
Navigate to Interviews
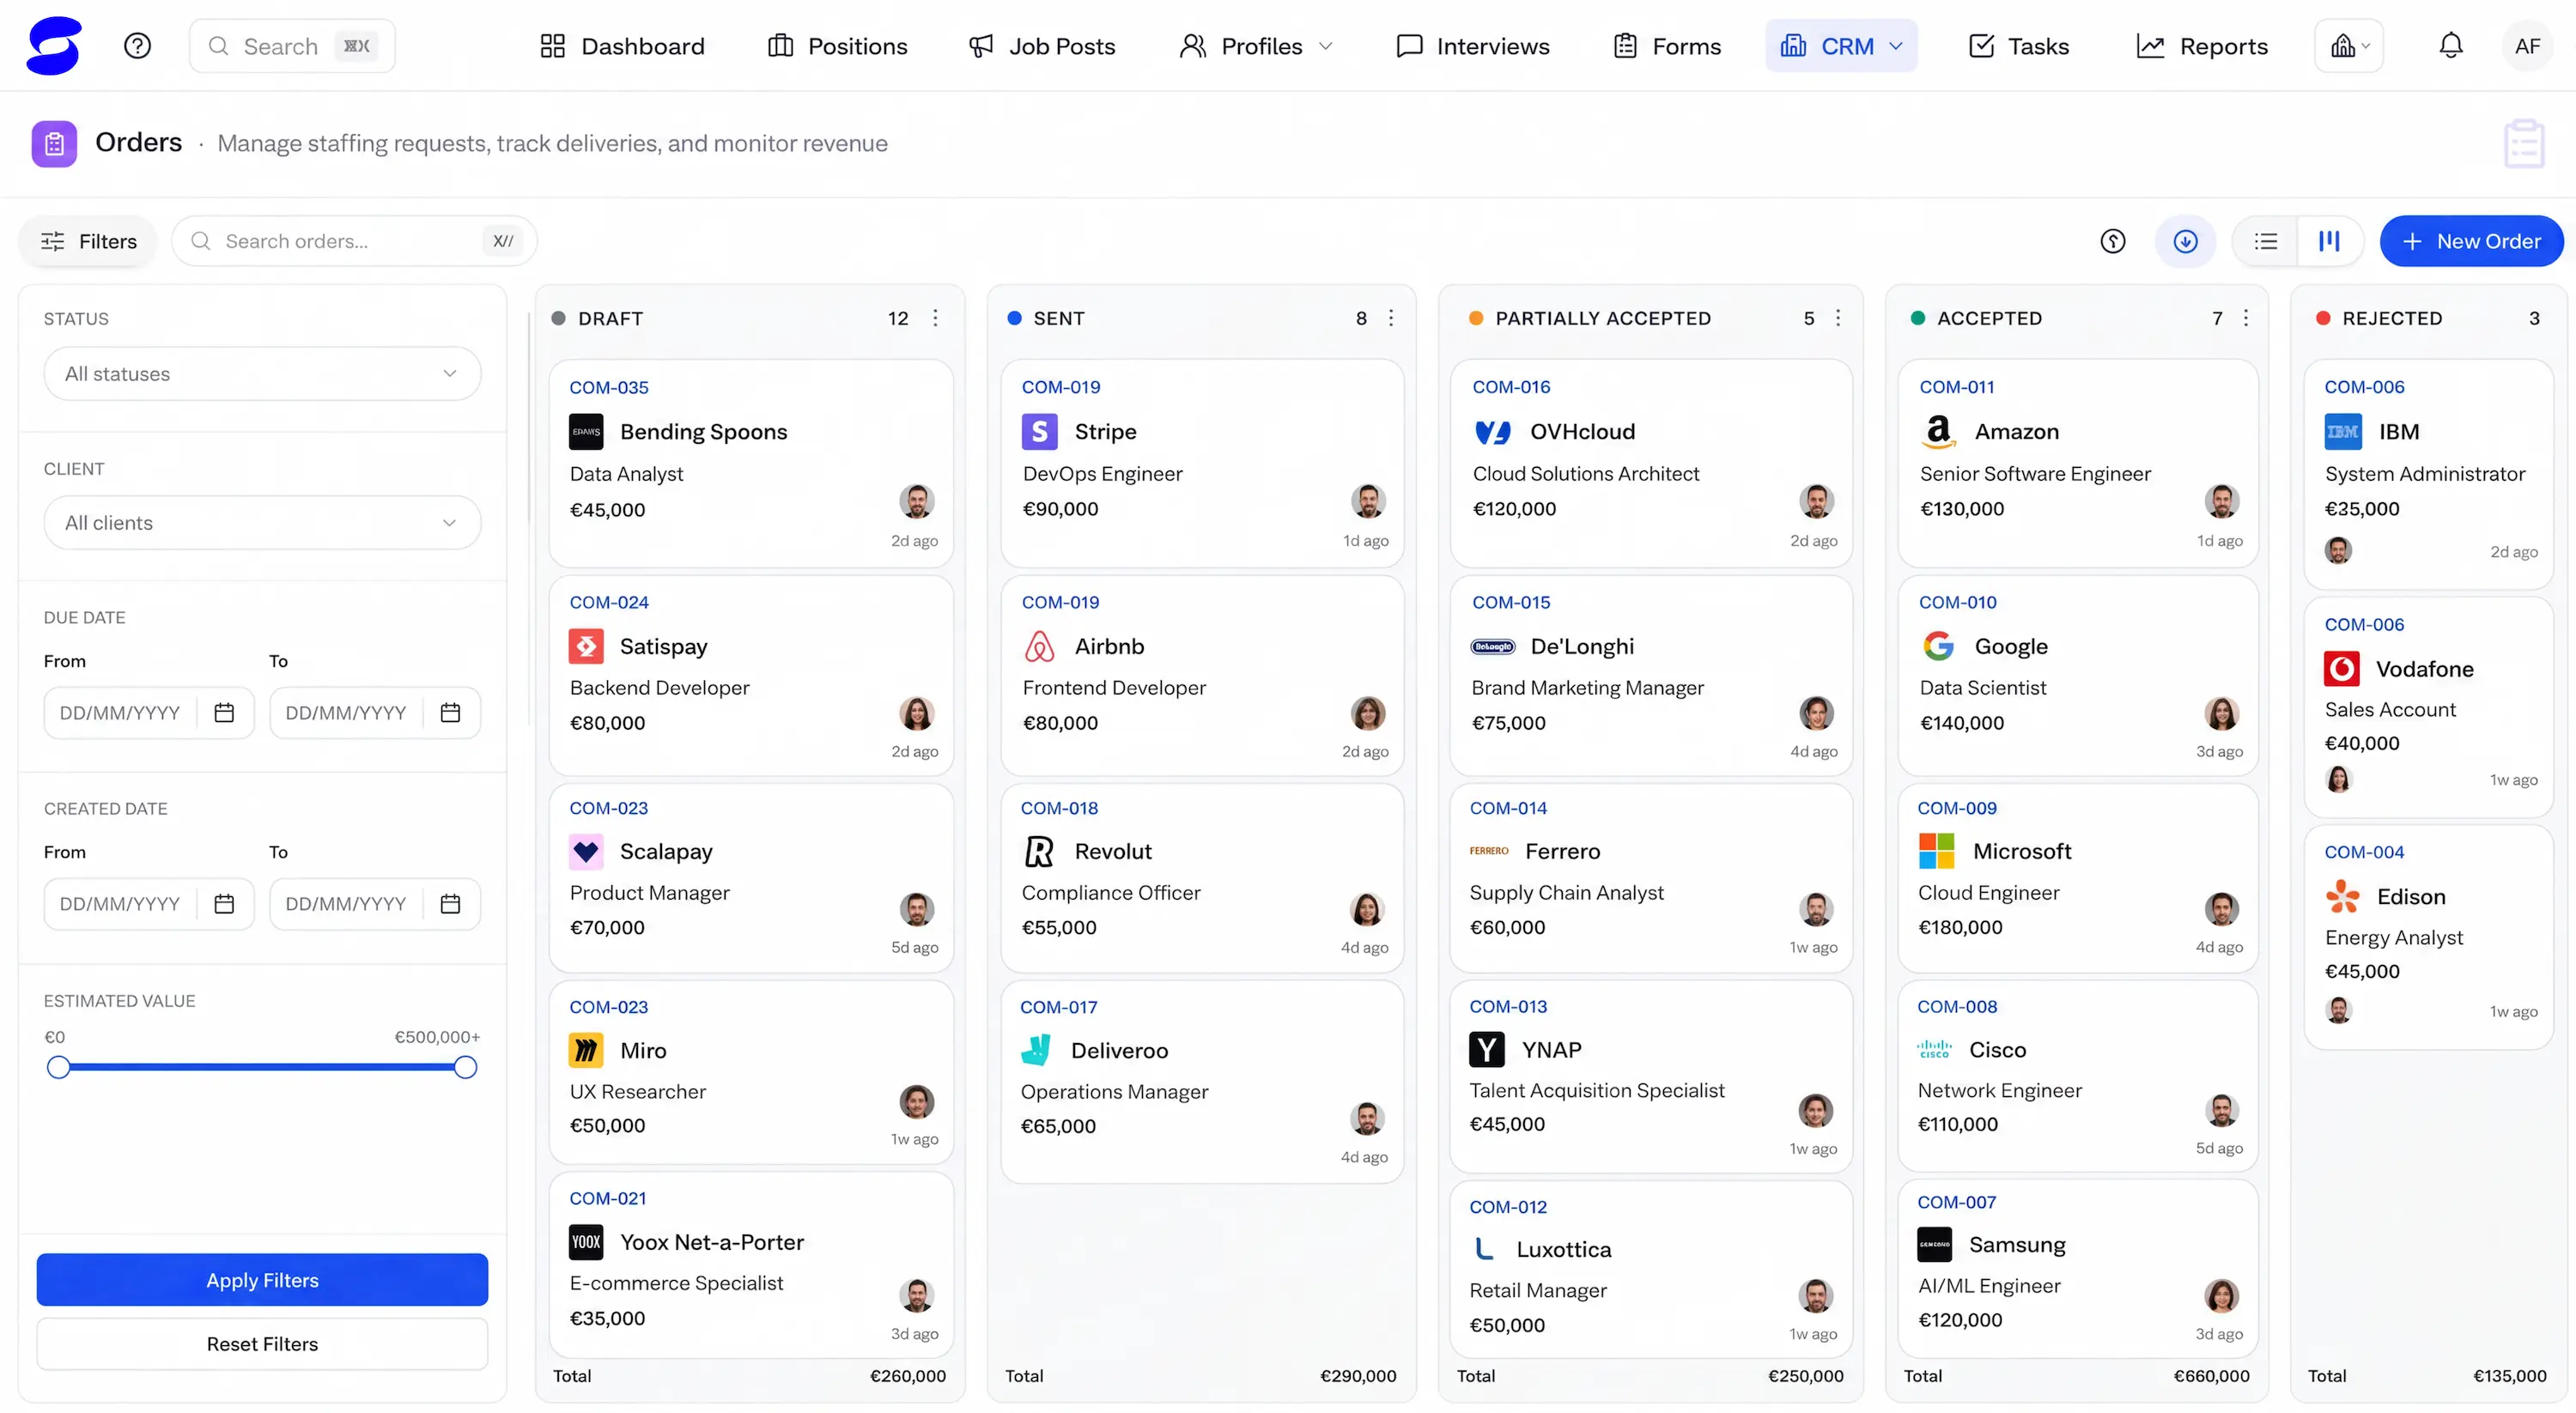pos(1472,46)
